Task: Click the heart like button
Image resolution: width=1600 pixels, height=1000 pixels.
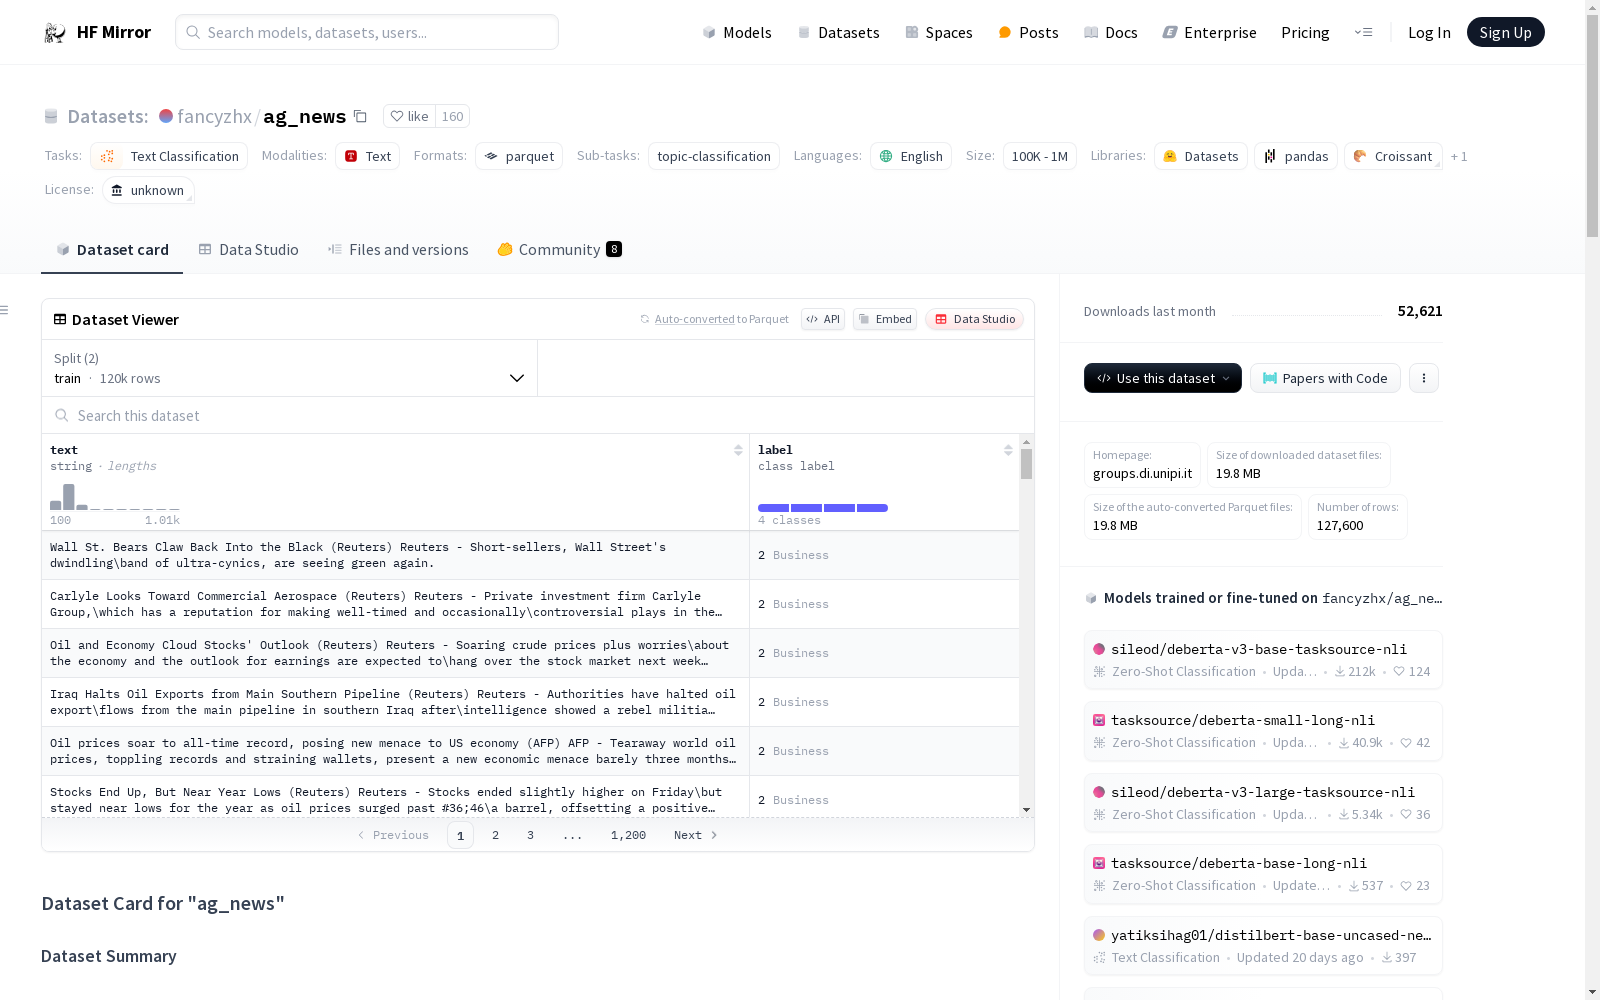Action: pyautogui.click(x=409, y=117)
